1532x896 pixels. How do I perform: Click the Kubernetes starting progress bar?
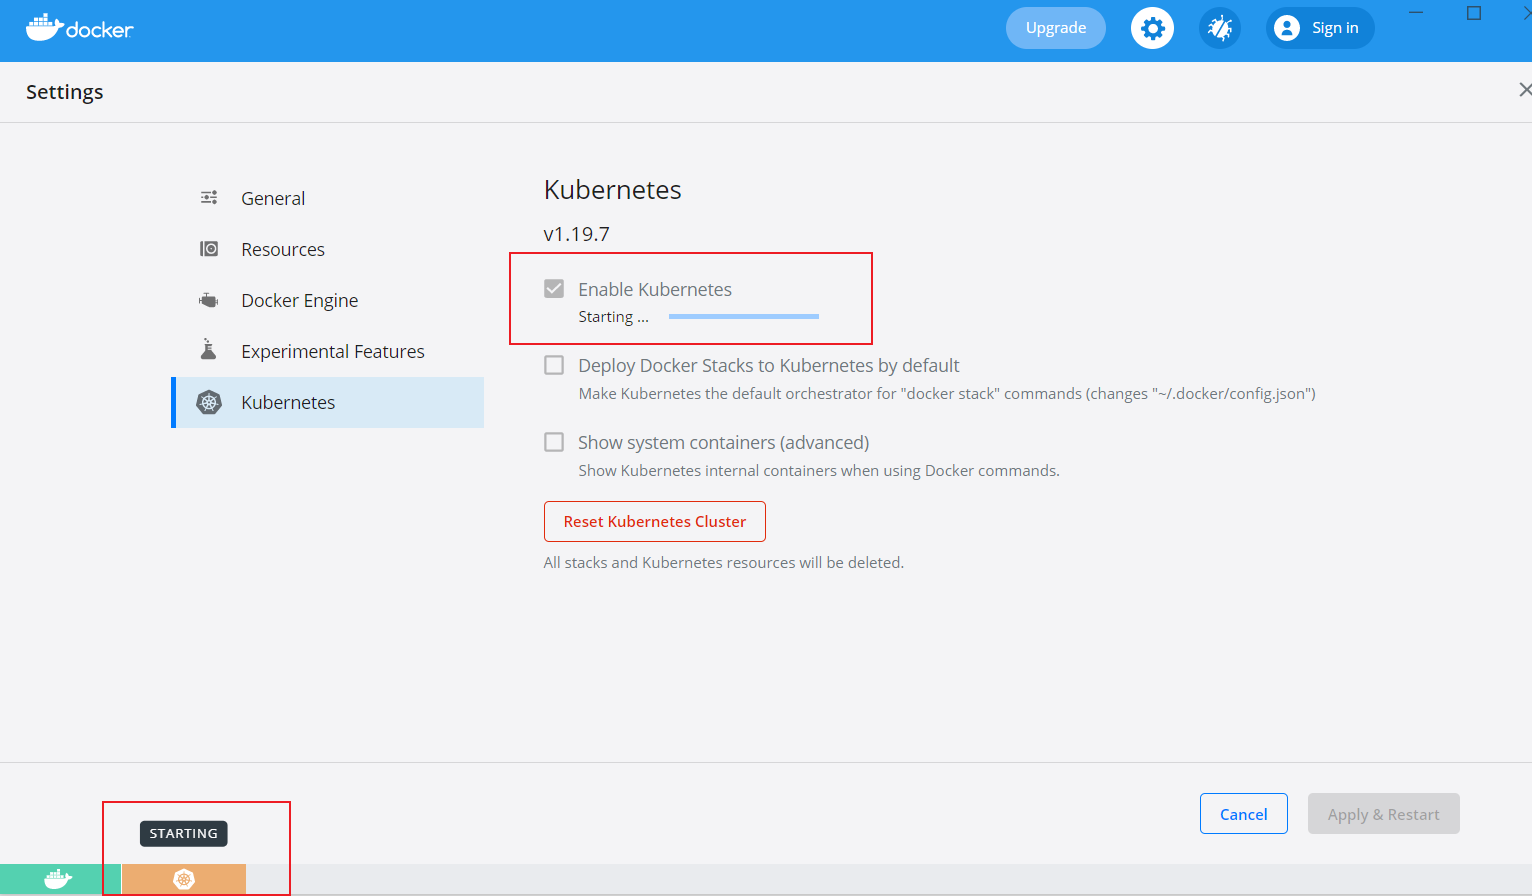(744, 317)
